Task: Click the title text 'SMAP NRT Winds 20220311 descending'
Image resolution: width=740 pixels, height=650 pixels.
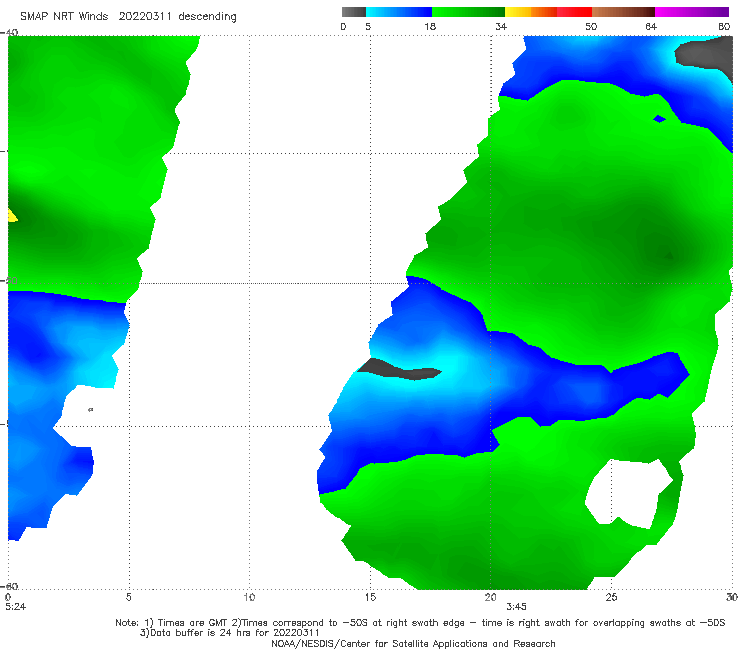Action: [x=128, y=17]
